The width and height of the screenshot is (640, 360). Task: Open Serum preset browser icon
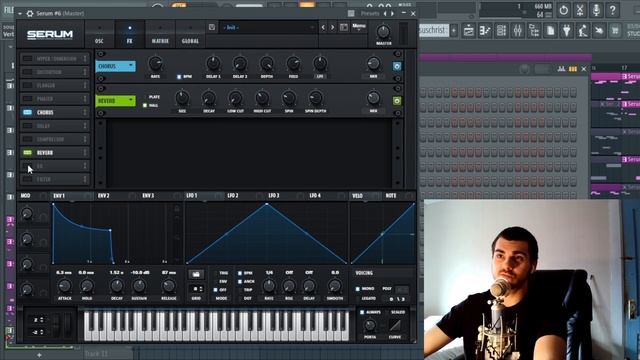[344, 27]
